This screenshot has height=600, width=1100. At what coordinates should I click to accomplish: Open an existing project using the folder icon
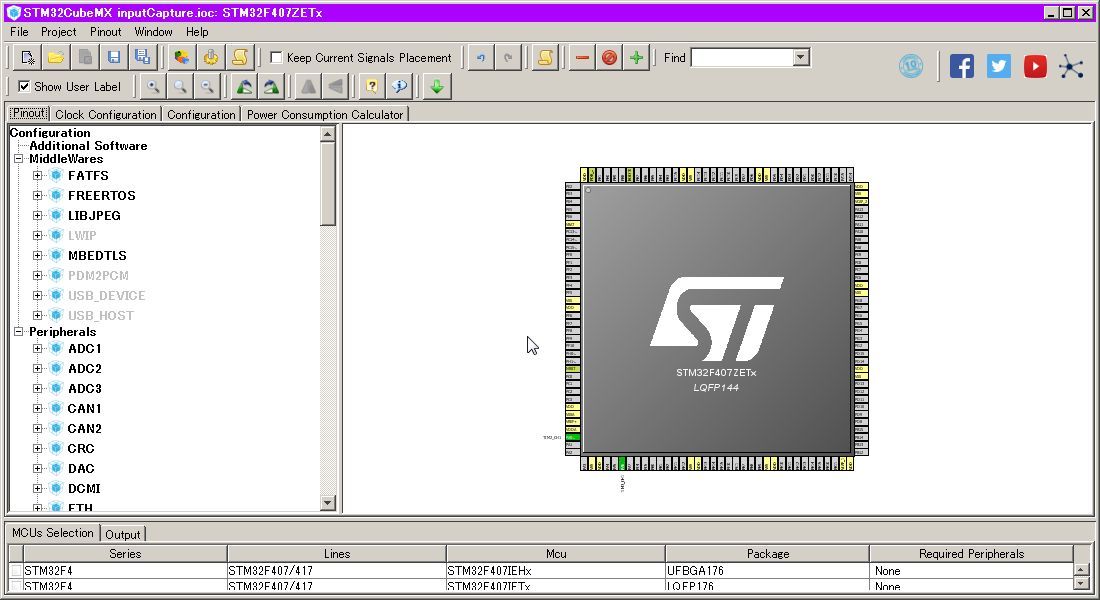click(x=56, y=58)
